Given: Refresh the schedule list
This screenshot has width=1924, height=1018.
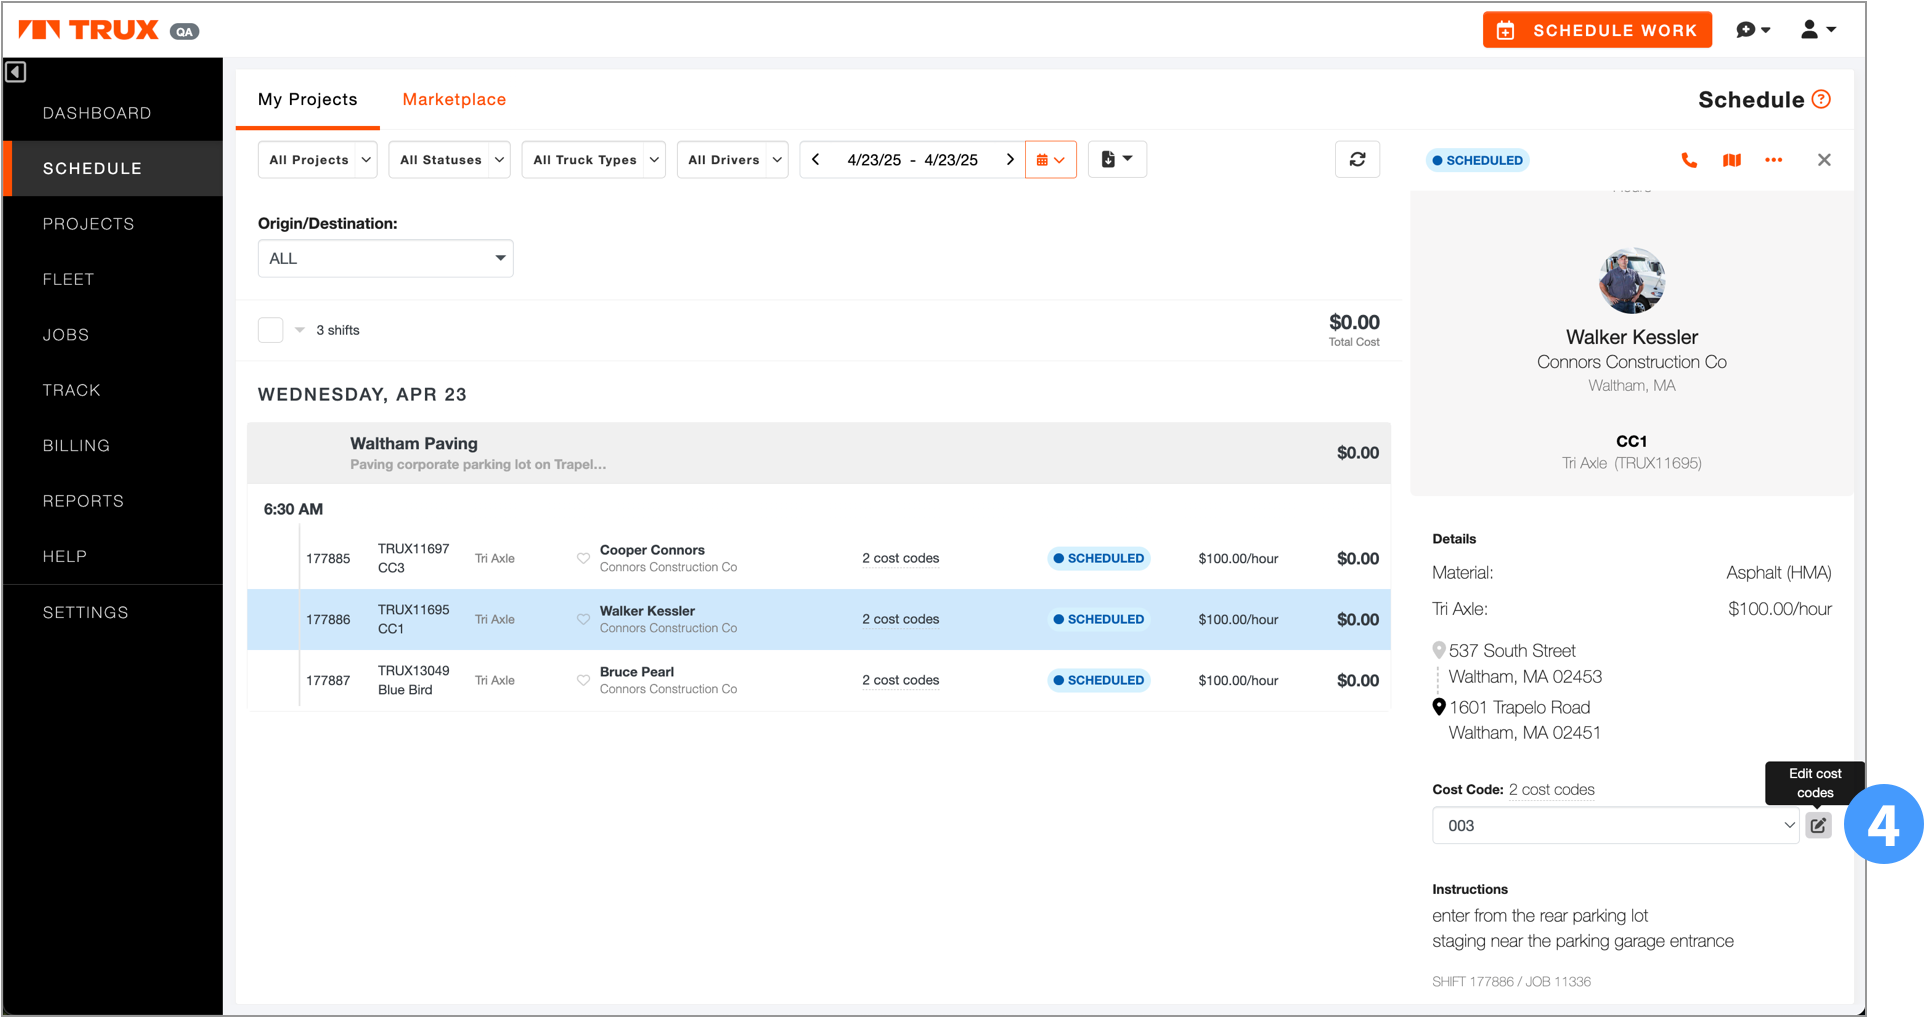Looking at the screenshot, I should point(1357,160).
